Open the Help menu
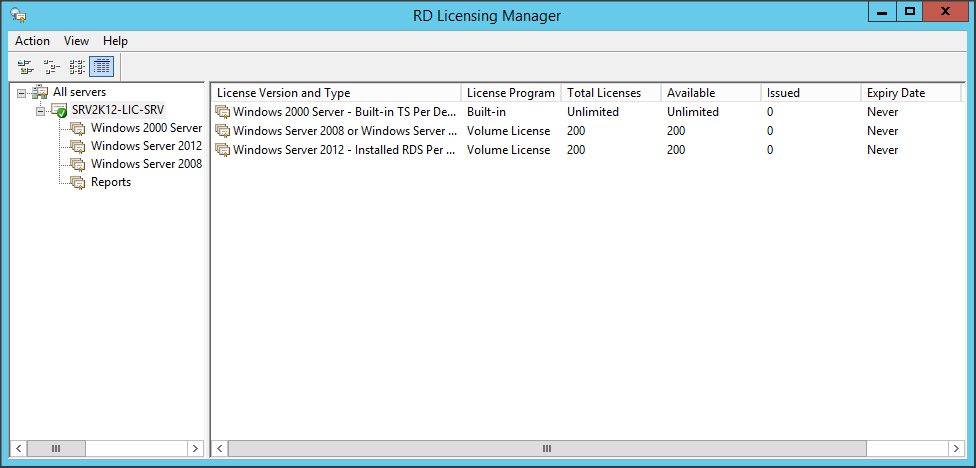The height and width of the screenshot is (468, 976). (x=115, y=41)
